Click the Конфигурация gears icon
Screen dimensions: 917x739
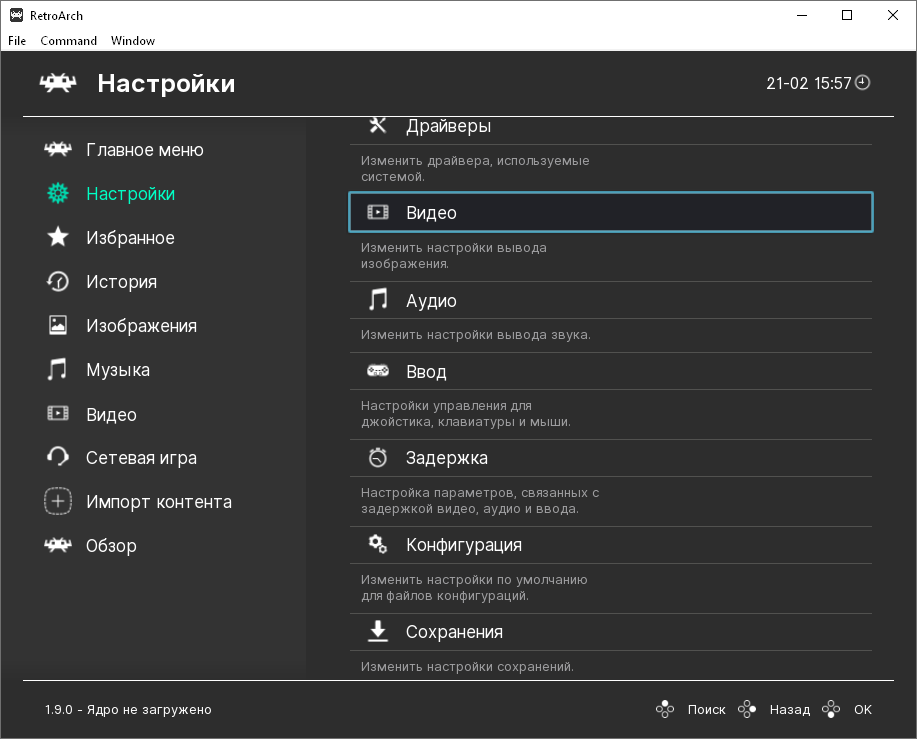[378, 544]
